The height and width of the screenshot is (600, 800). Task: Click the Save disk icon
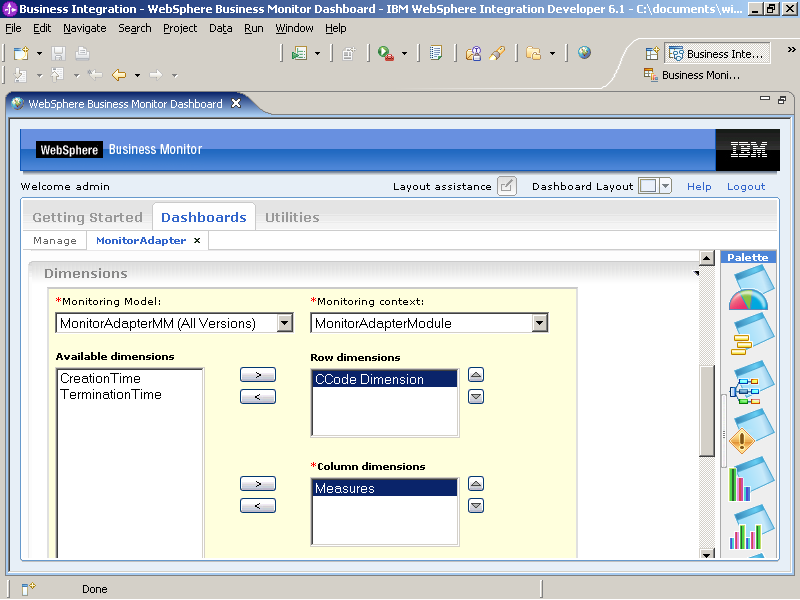(x=59, y=53)
